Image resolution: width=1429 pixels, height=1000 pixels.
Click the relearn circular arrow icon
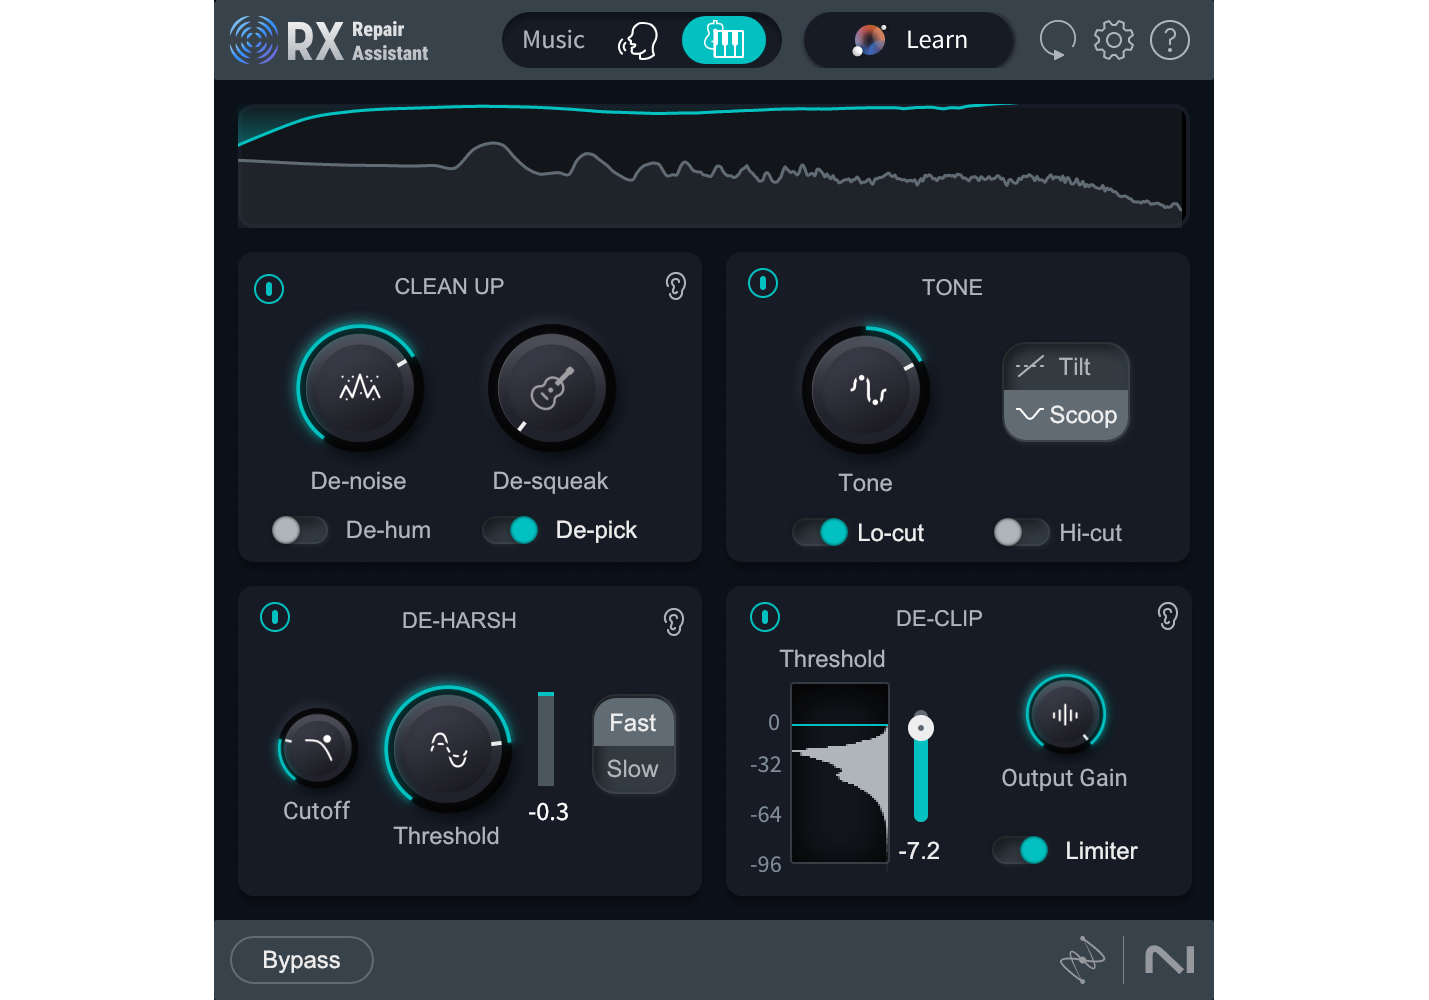tap(1057, 41)
